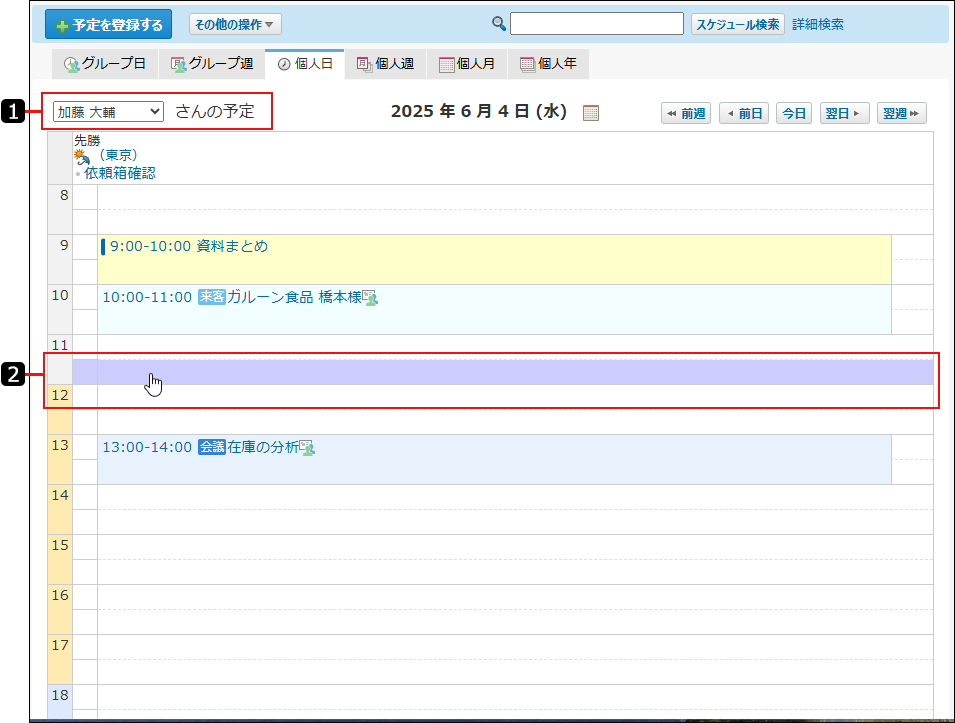Click the グループ日 tab icon
This screenshot has height=723, width=955.
tap(72, 65)
